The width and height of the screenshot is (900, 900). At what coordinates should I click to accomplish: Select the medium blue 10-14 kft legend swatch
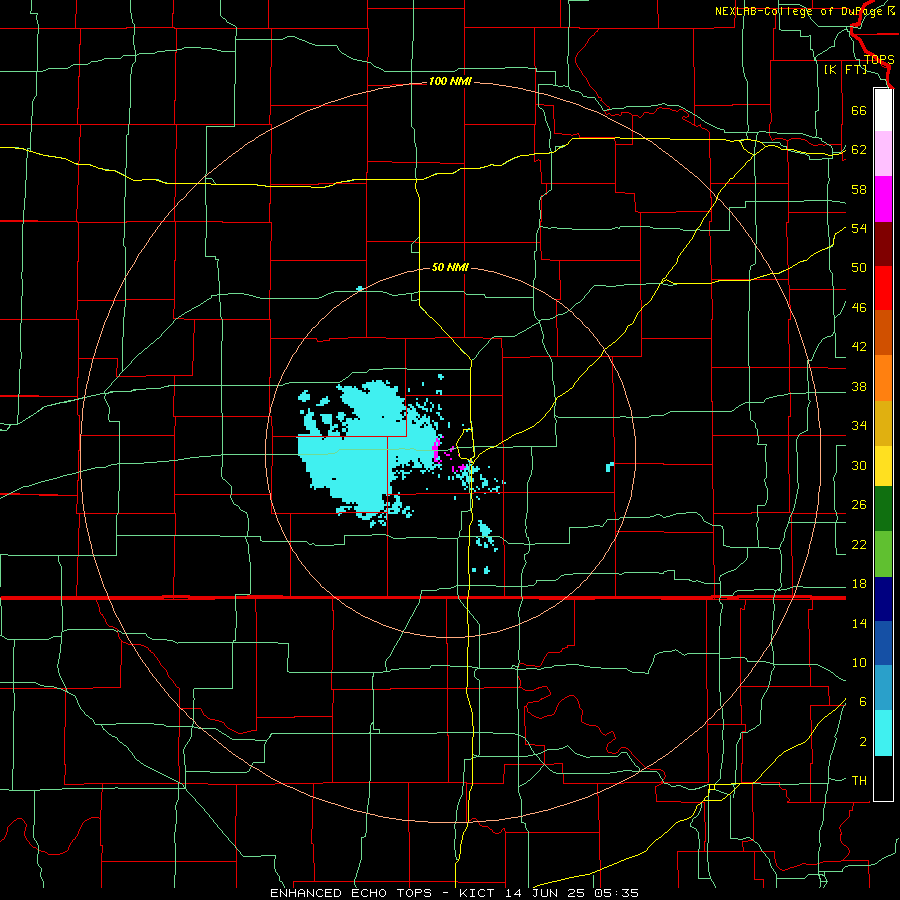point(883,643)
